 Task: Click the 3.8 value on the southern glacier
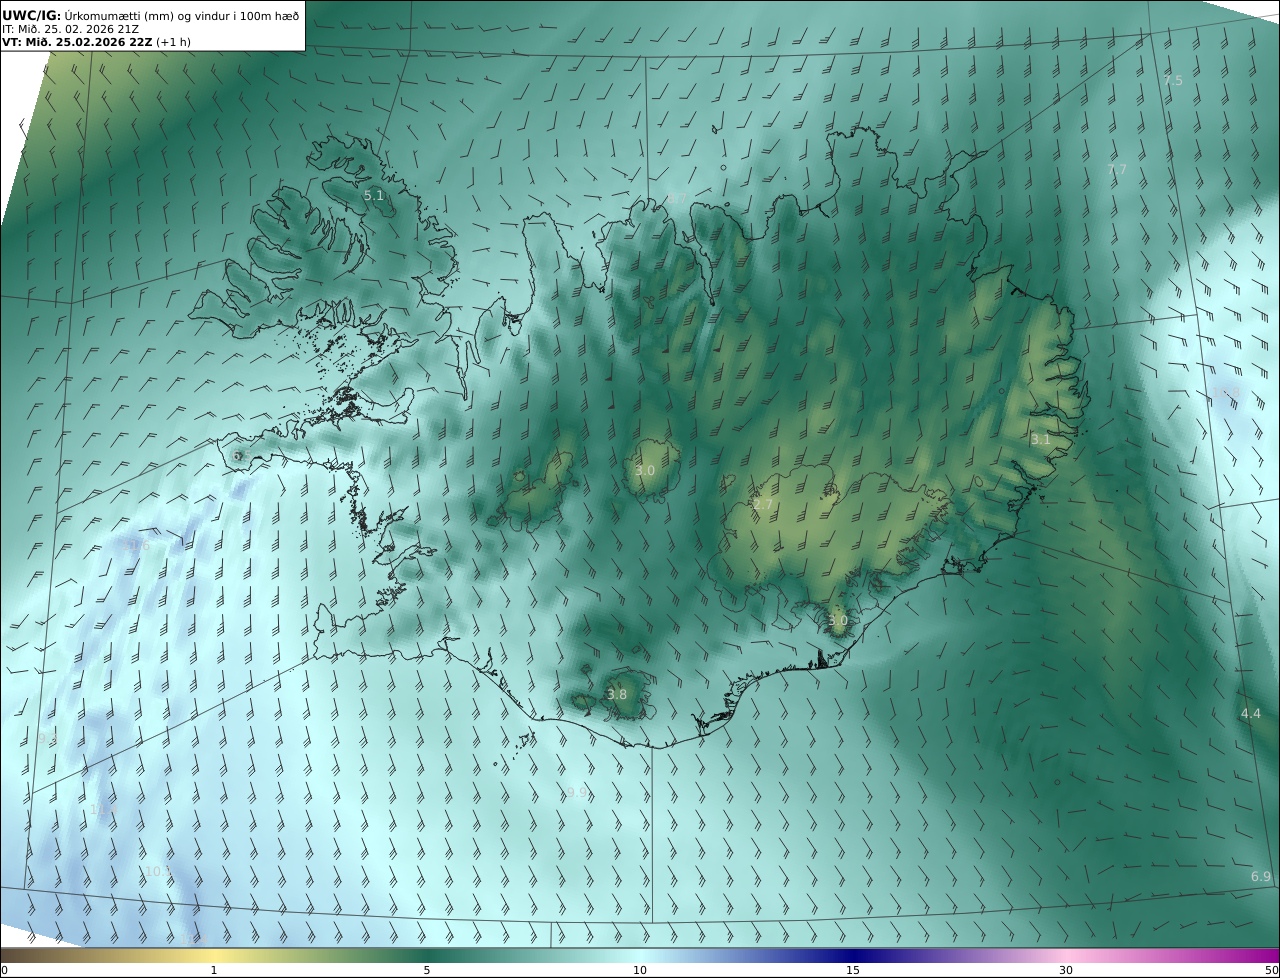[617, 694]
